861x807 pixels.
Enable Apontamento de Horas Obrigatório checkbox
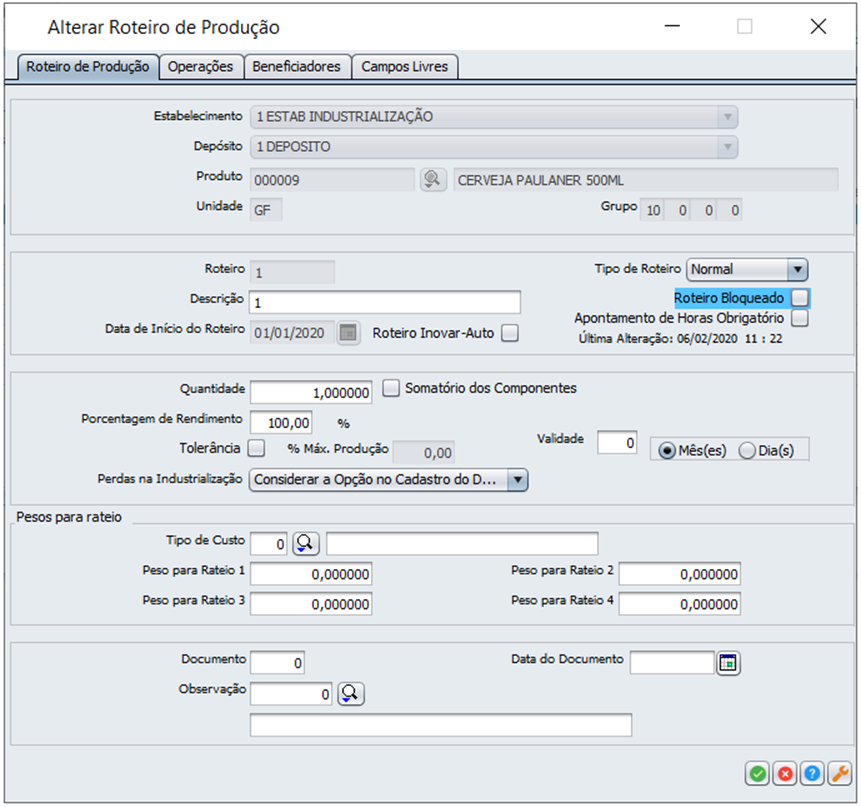[800, 318]
